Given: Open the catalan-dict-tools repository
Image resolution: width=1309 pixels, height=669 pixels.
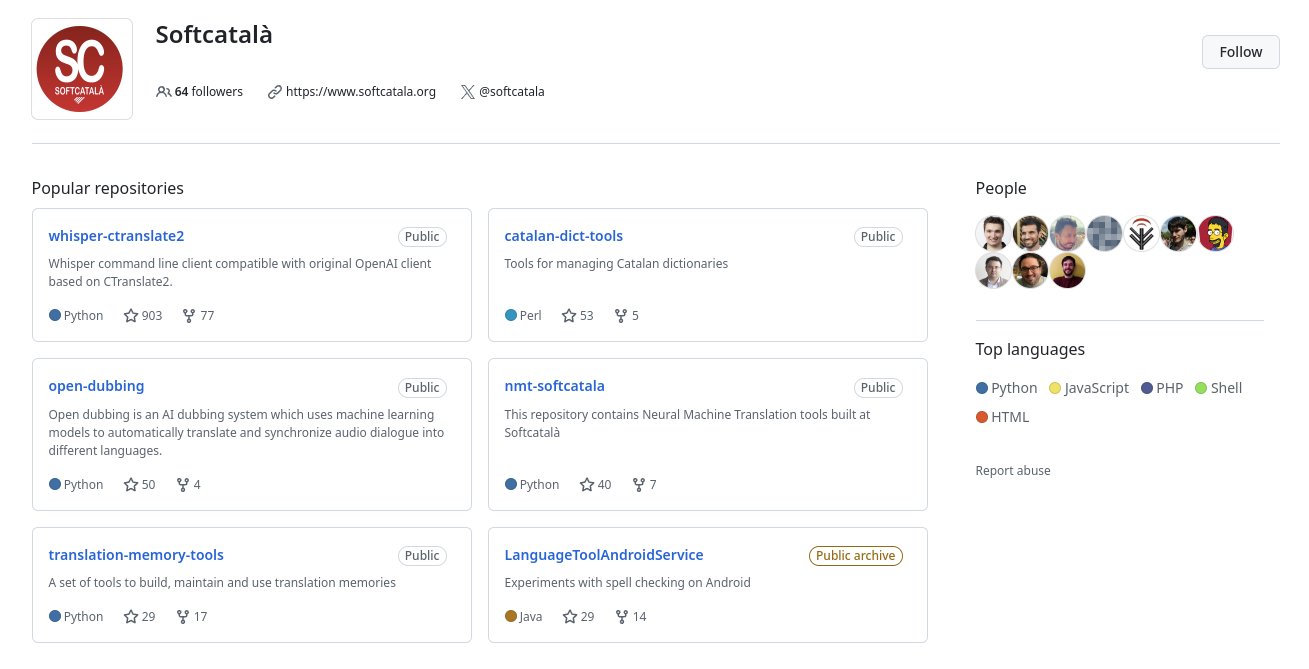Looking at the screenshot, I should coord(564,236).
